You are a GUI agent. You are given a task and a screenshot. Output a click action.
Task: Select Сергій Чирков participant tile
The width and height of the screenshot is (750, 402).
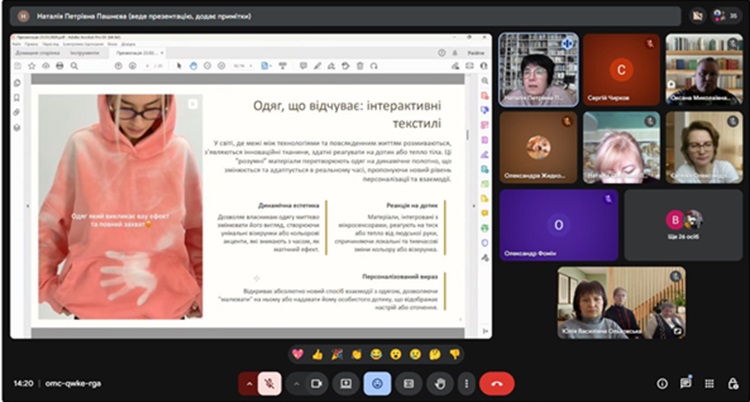[622, 70]
